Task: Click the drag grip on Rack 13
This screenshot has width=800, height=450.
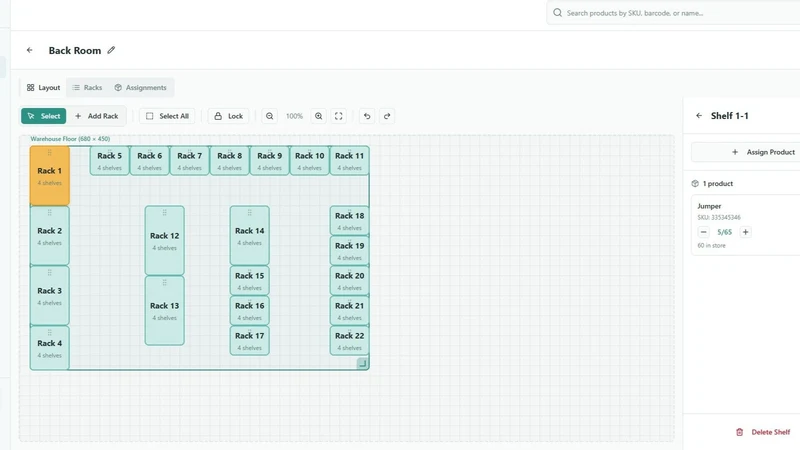Action: click(164, 283)
